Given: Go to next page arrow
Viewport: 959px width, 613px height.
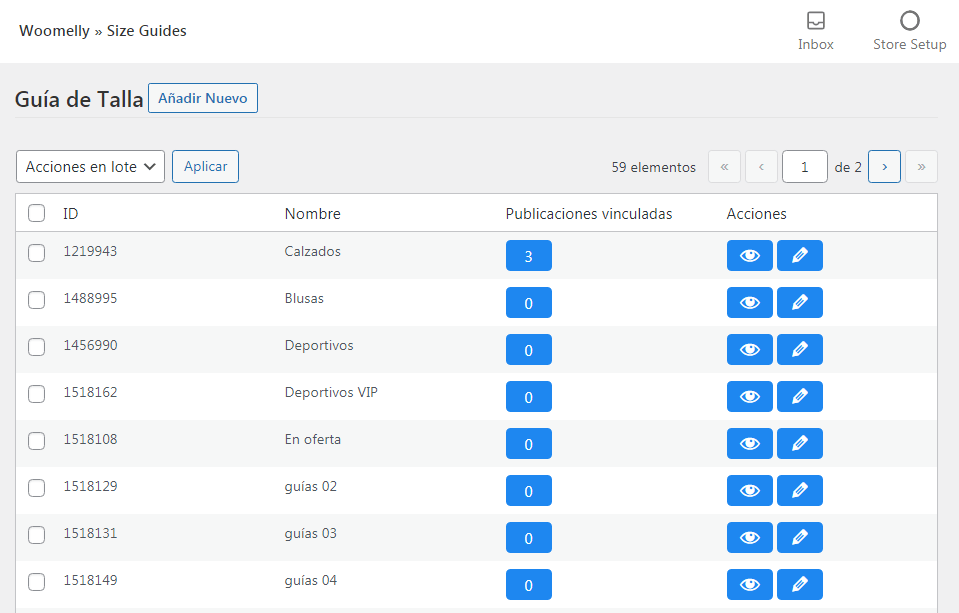Looking at the screenshot, I should pos(884,166).
